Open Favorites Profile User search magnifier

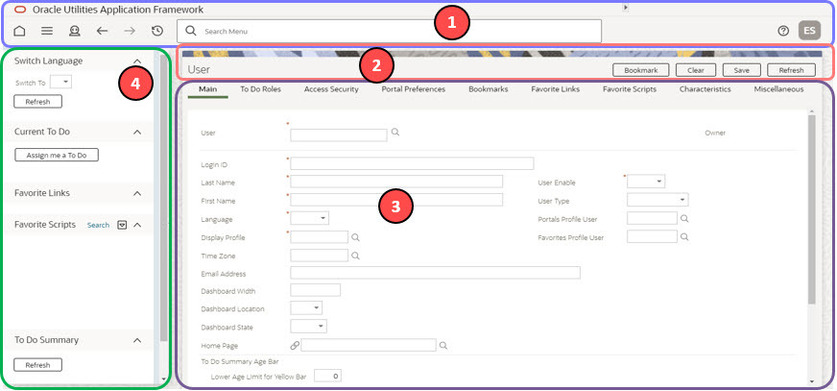coord(684,237)
